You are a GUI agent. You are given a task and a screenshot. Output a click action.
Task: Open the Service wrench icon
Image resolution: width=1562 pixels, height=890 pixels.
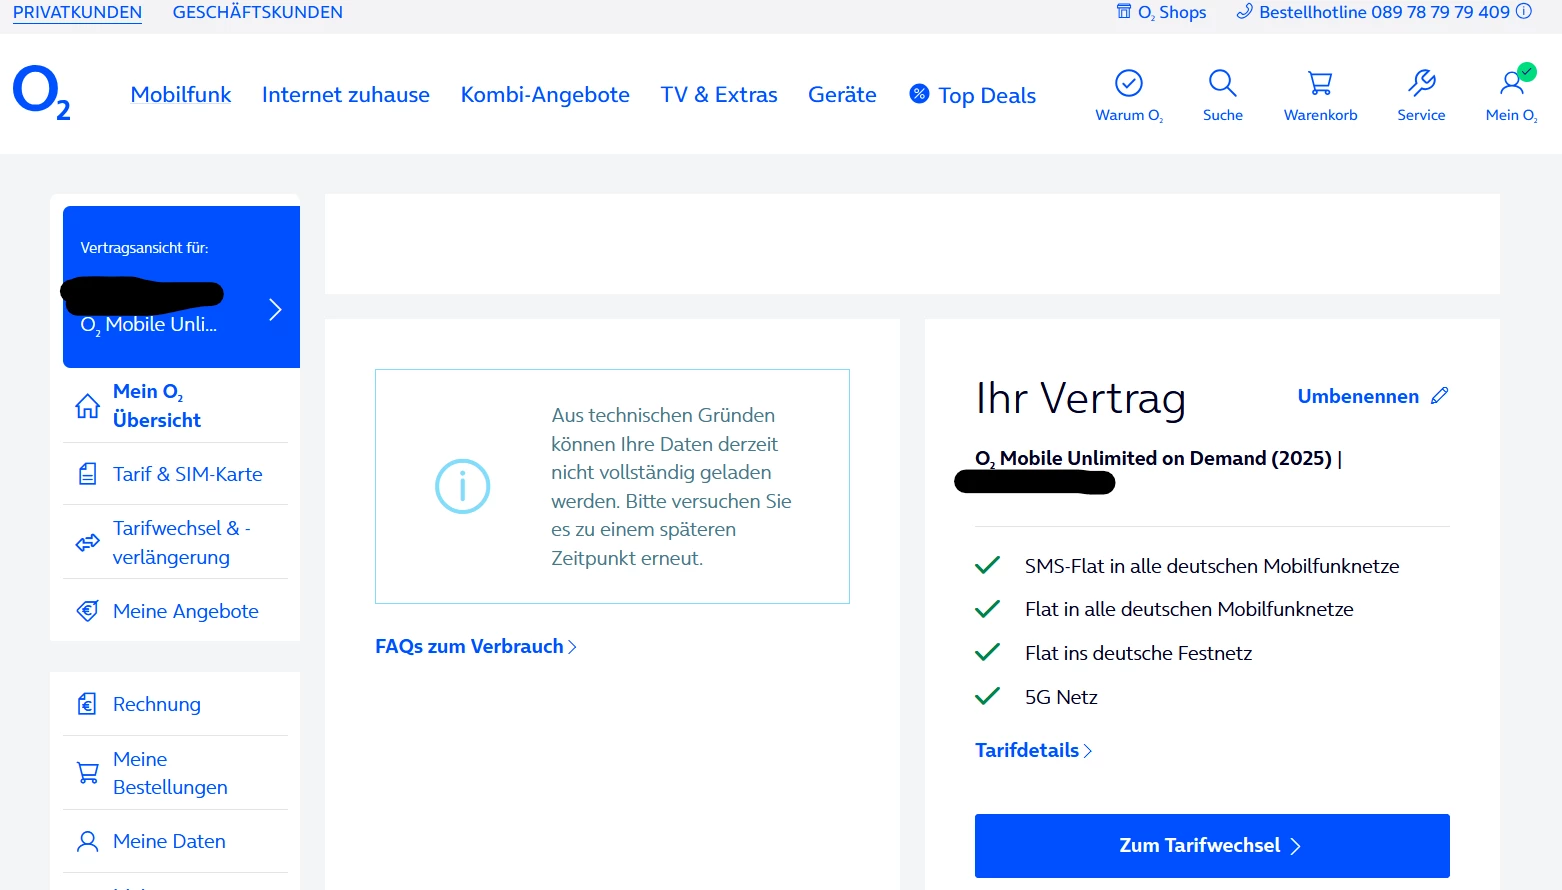click(1421, 83)
